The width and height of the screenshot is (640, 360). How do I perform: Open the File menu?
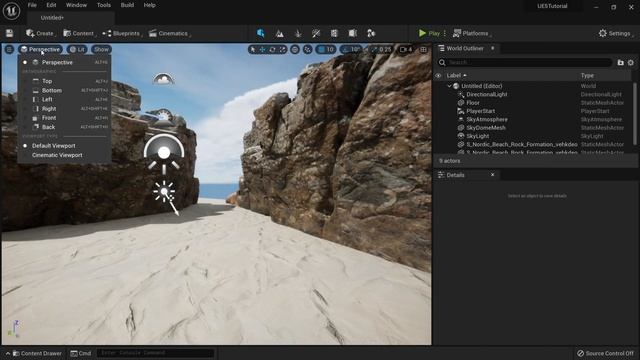point(32,5)
